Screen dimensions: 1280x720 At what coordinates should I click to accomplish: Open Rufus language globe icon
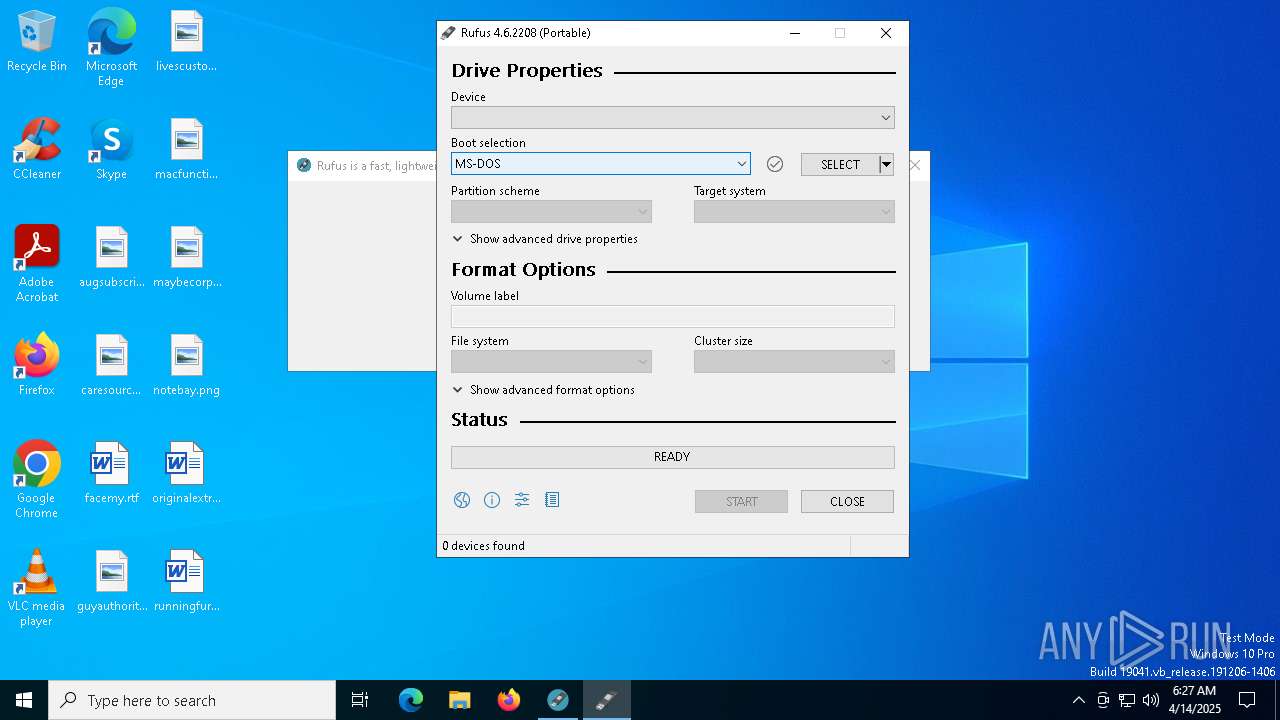(x=462, y=500)
